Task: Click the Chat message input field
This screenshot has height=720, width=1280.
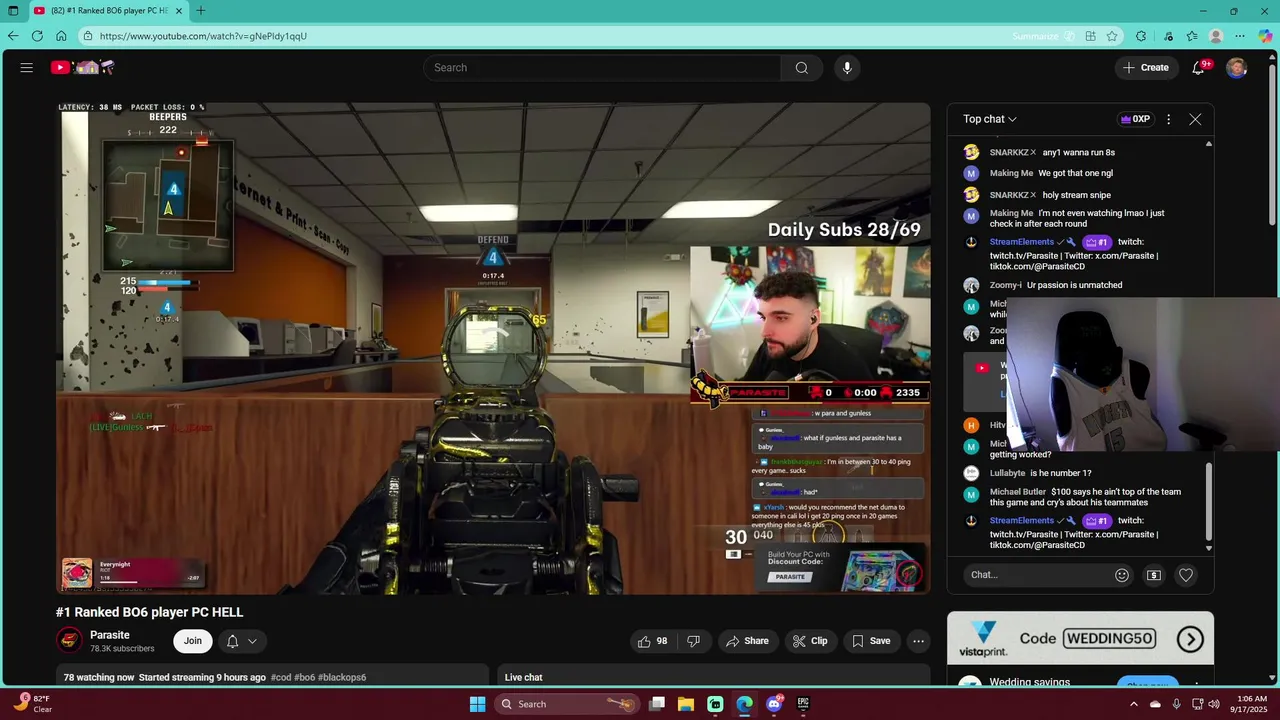Action: click(x=1036, y=575)
